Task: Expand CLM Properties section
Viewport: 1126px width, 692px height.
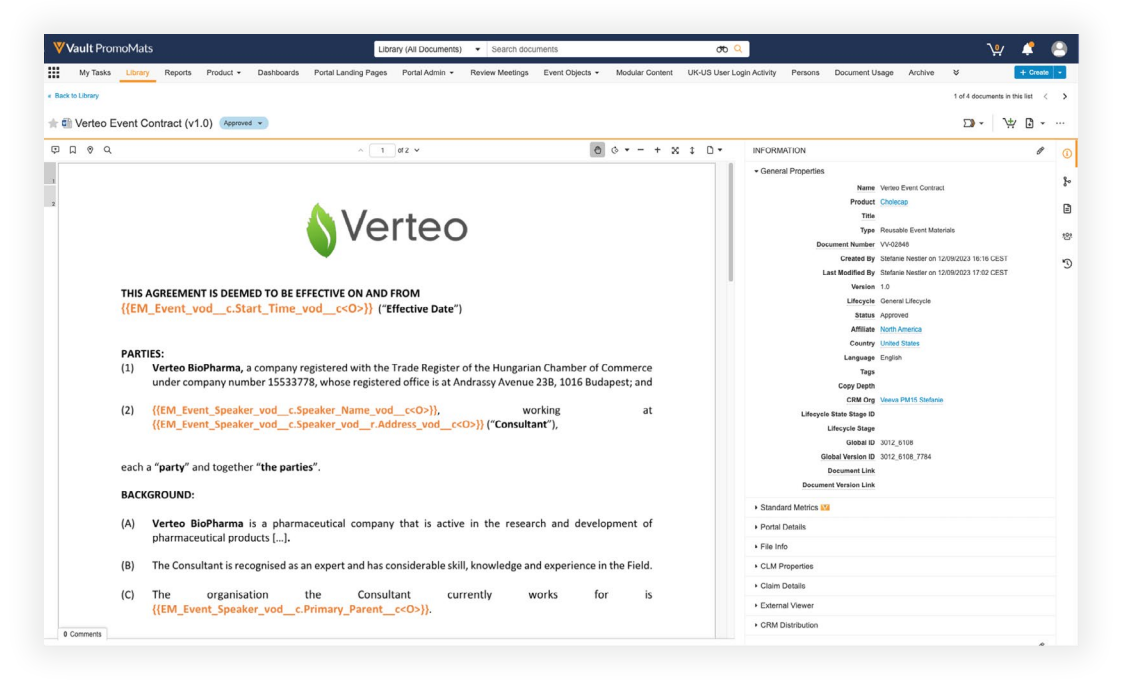Action: tap(783, 566)
